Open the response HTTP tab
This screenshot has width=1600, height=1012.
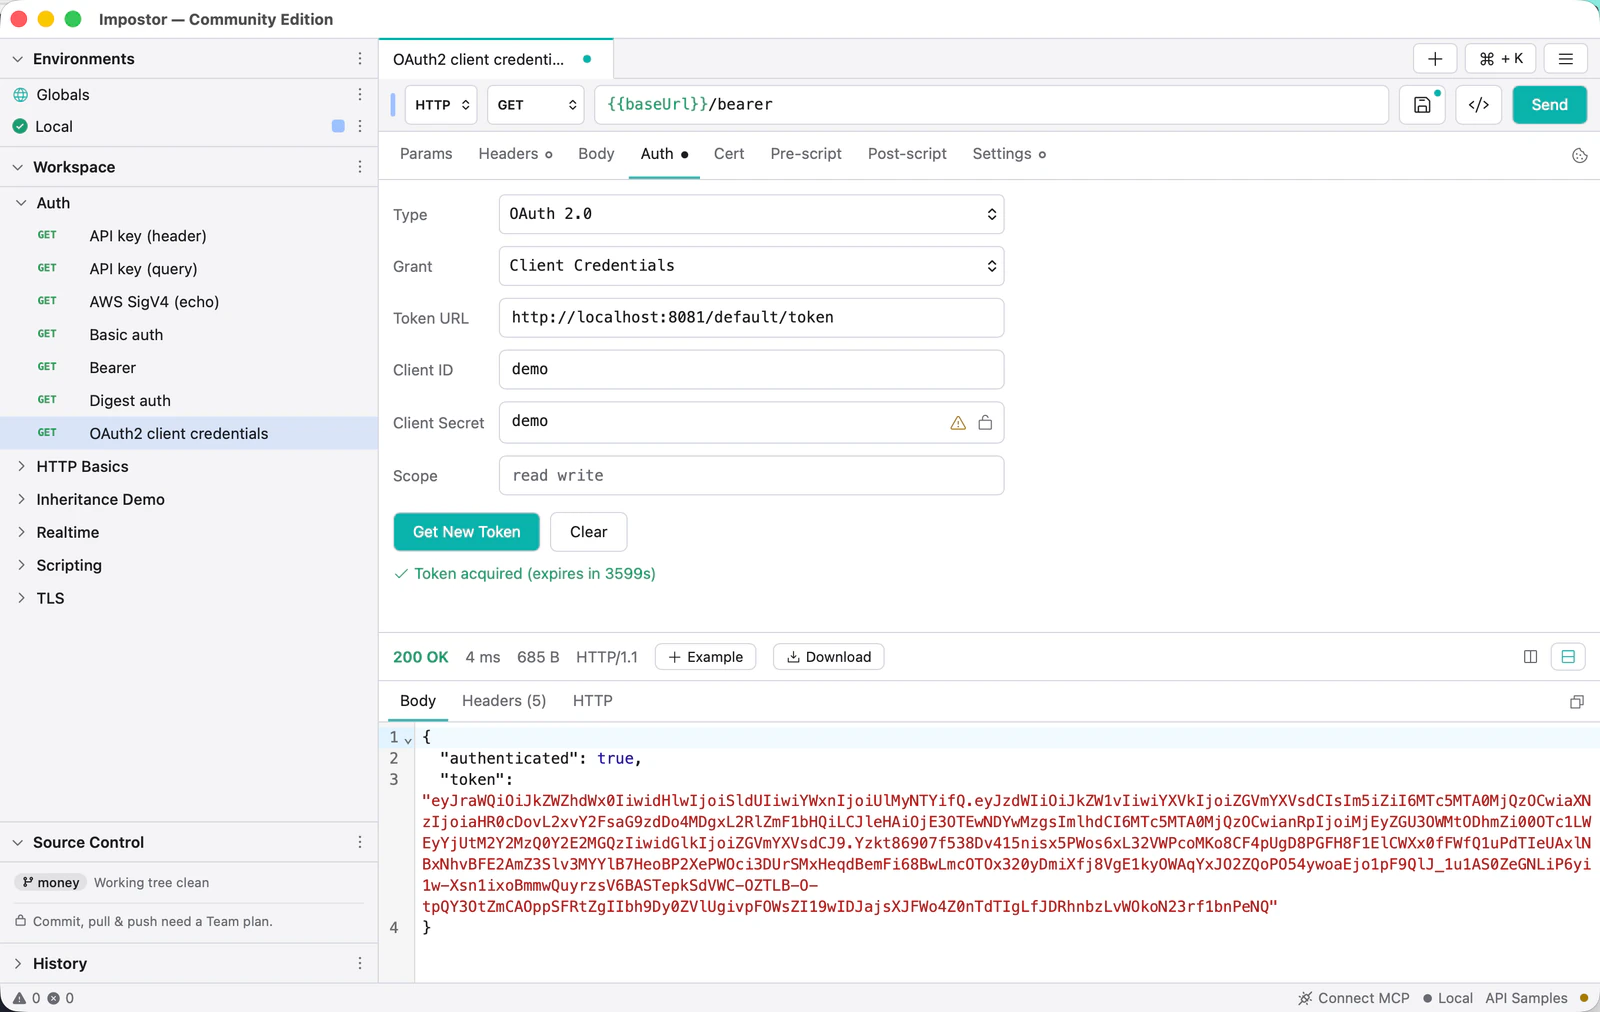pos(593,701)
